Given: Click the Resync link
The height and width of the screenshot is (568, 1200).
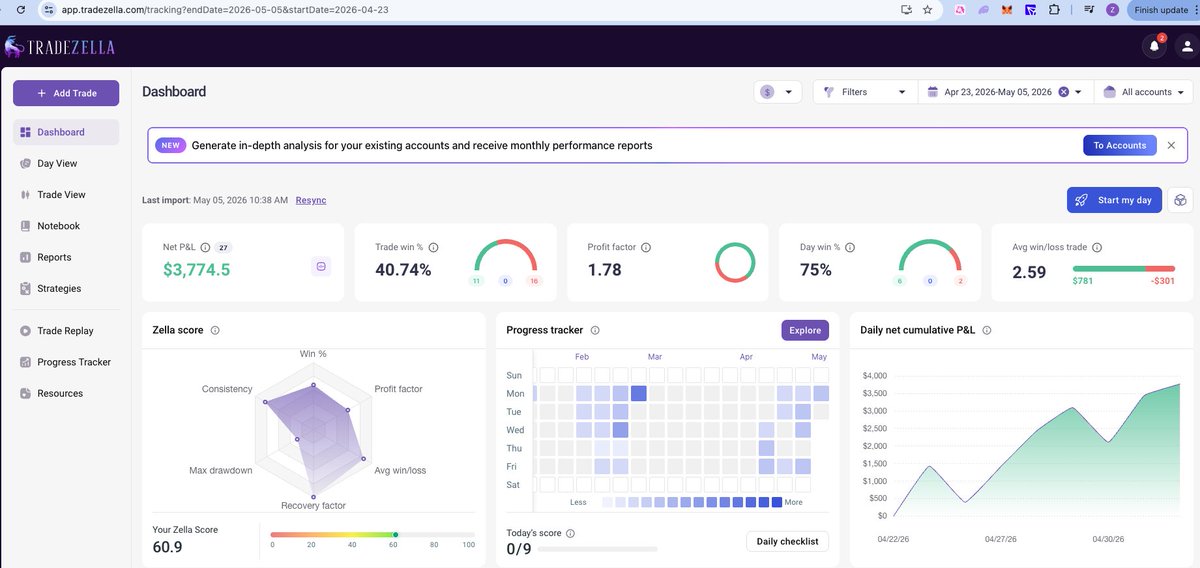Looking at the screenshot, I should click(x=311, y=200).
